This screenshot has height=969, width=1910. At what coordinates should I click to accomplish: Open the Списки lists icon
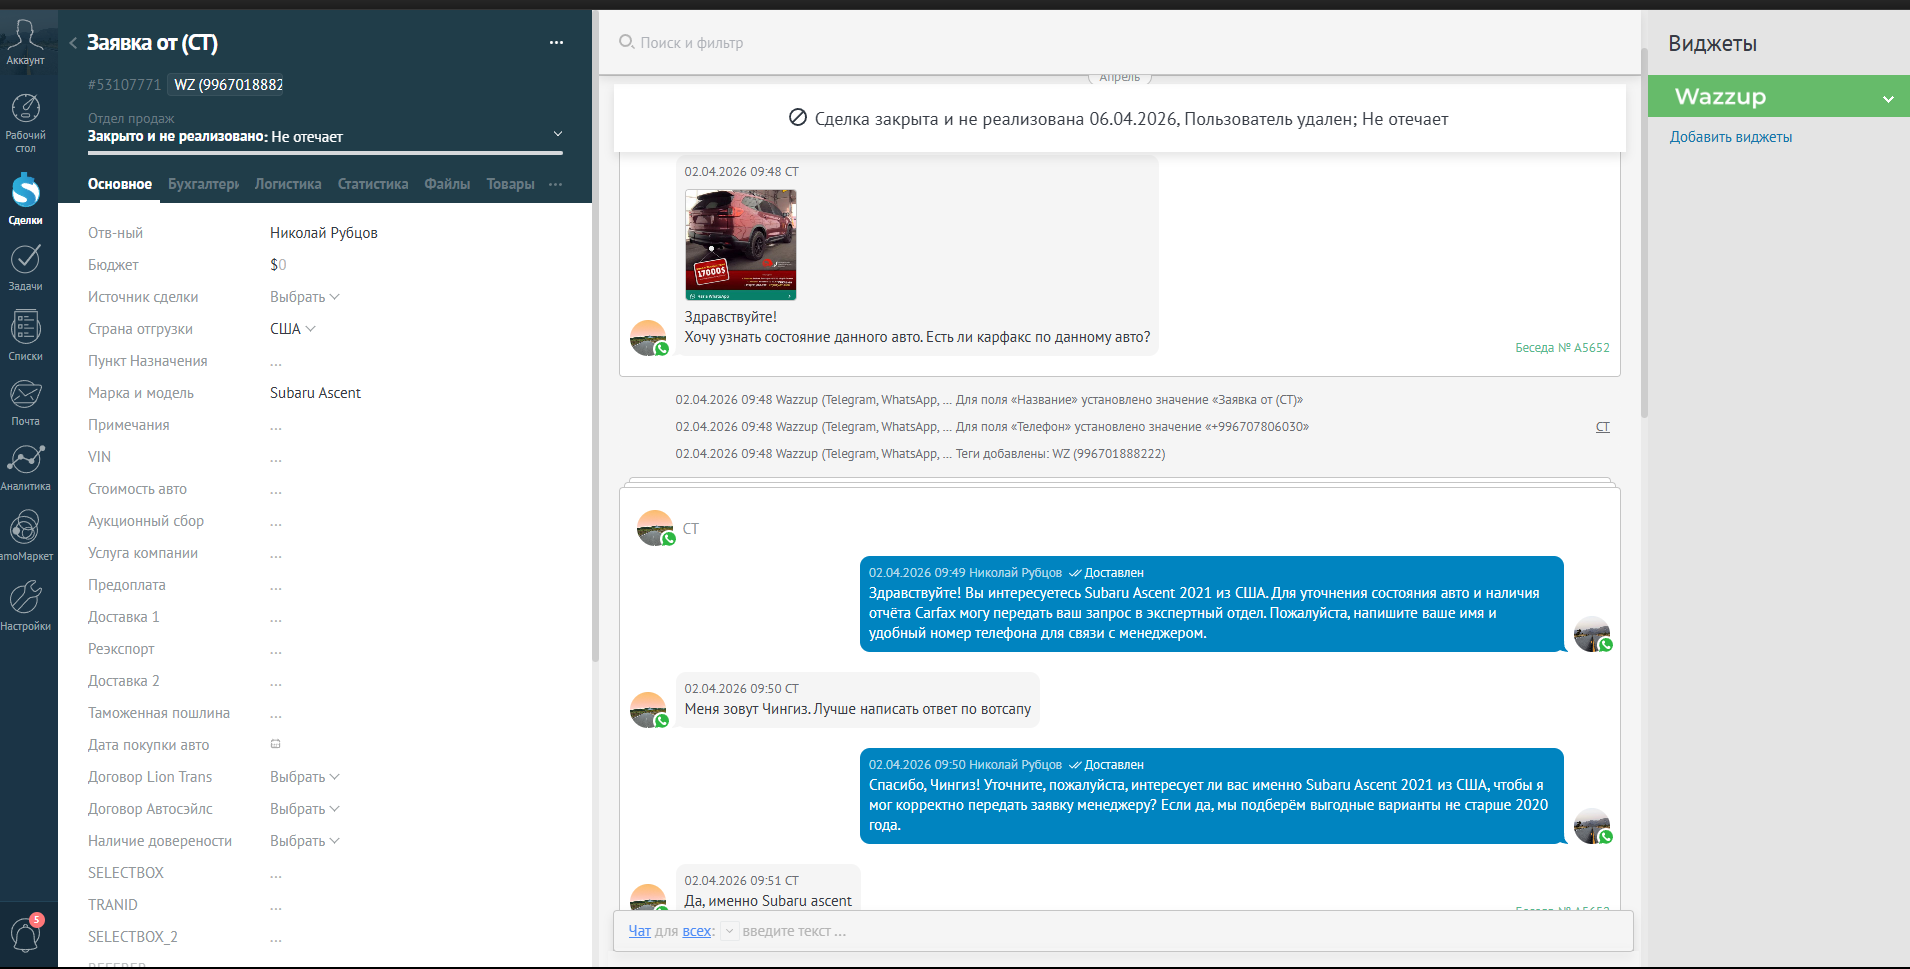(x=25, y=335)
